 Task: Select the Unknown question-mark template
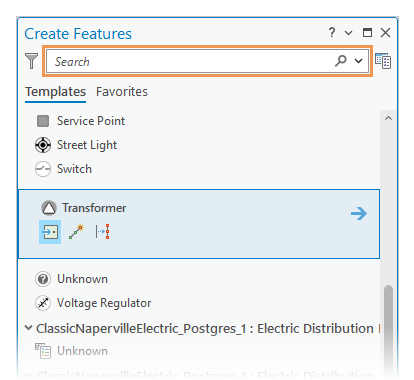pos(72,279)
